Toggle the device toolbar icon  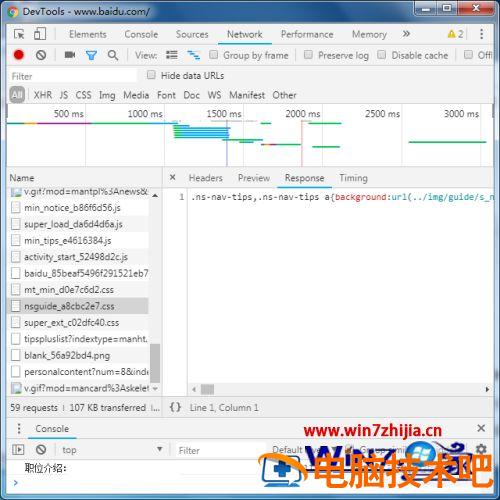click(x=40, y=34)
